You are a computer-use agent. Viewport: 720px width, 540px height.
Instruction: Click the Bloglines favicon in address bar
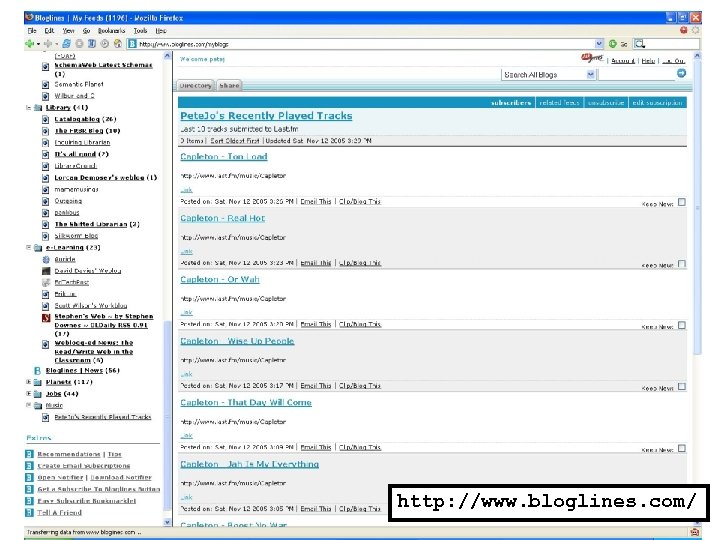coord(132,44)
